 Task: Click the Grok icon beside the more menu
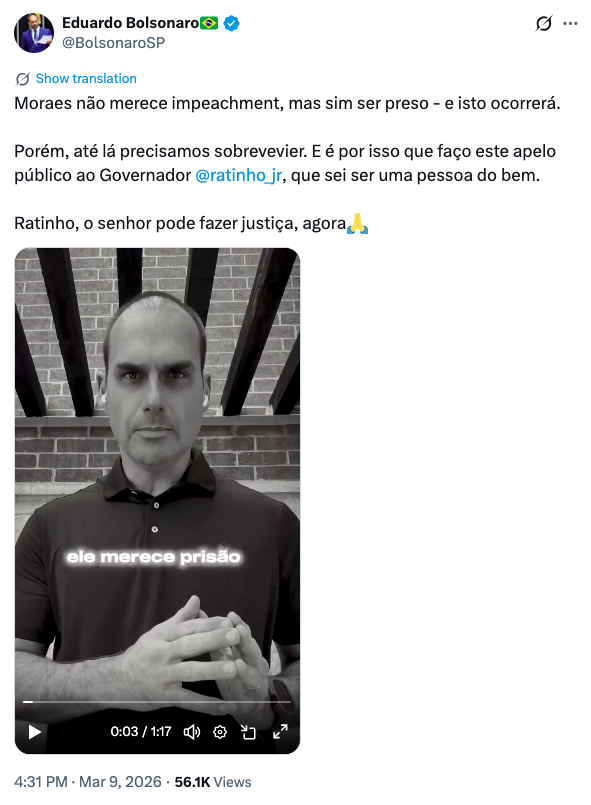click(x=544, y=24)
